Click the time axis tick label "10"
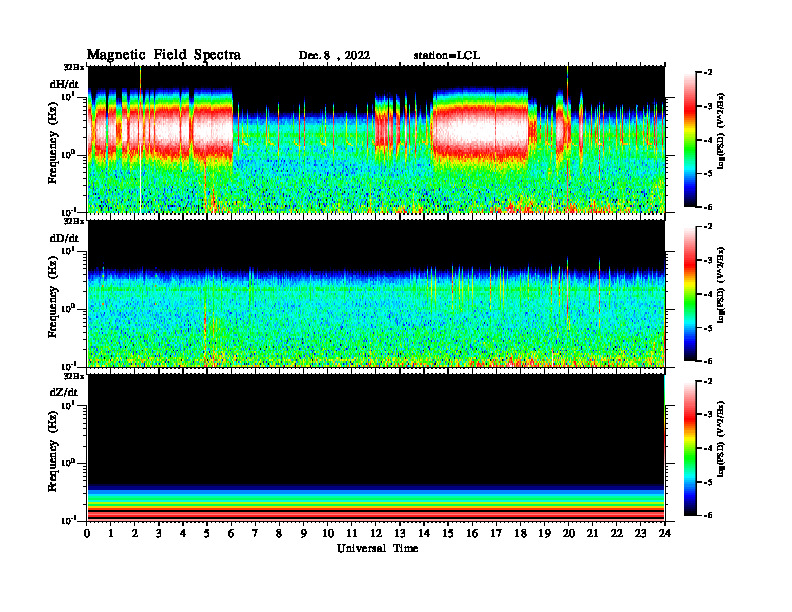Viewport: 792px width, 612px height. pyautogui.click(x=328, y=533)
